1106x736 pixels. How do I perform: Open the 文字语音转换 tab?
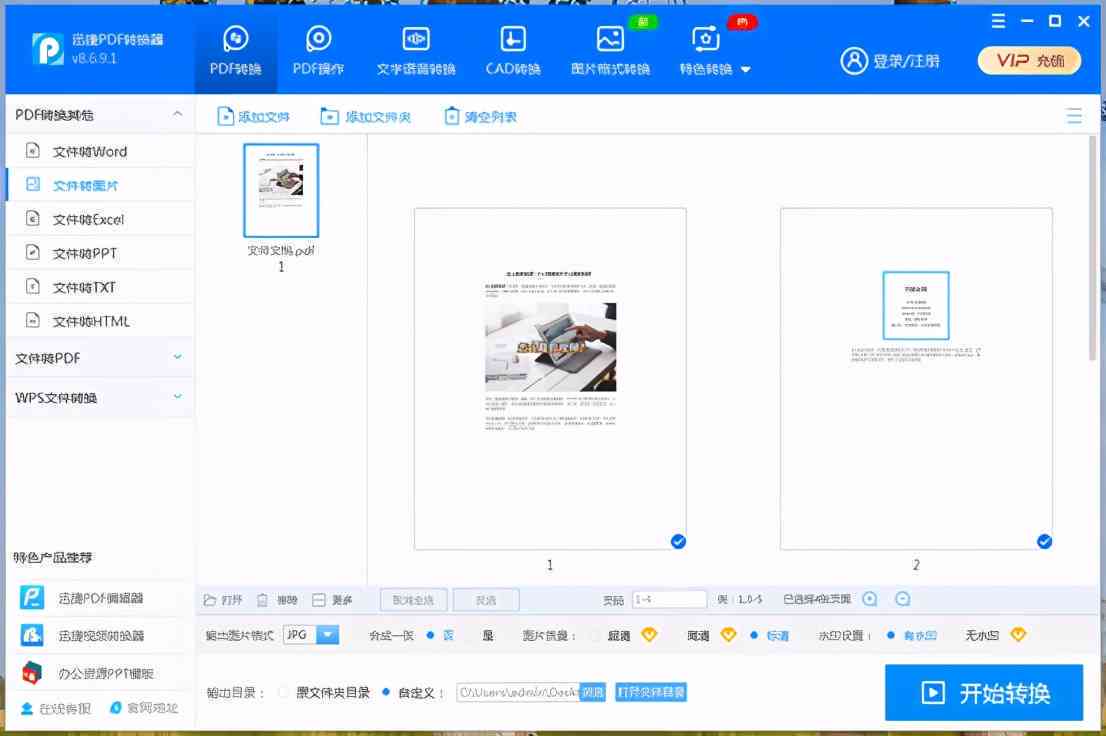click(x=415, y=51)
